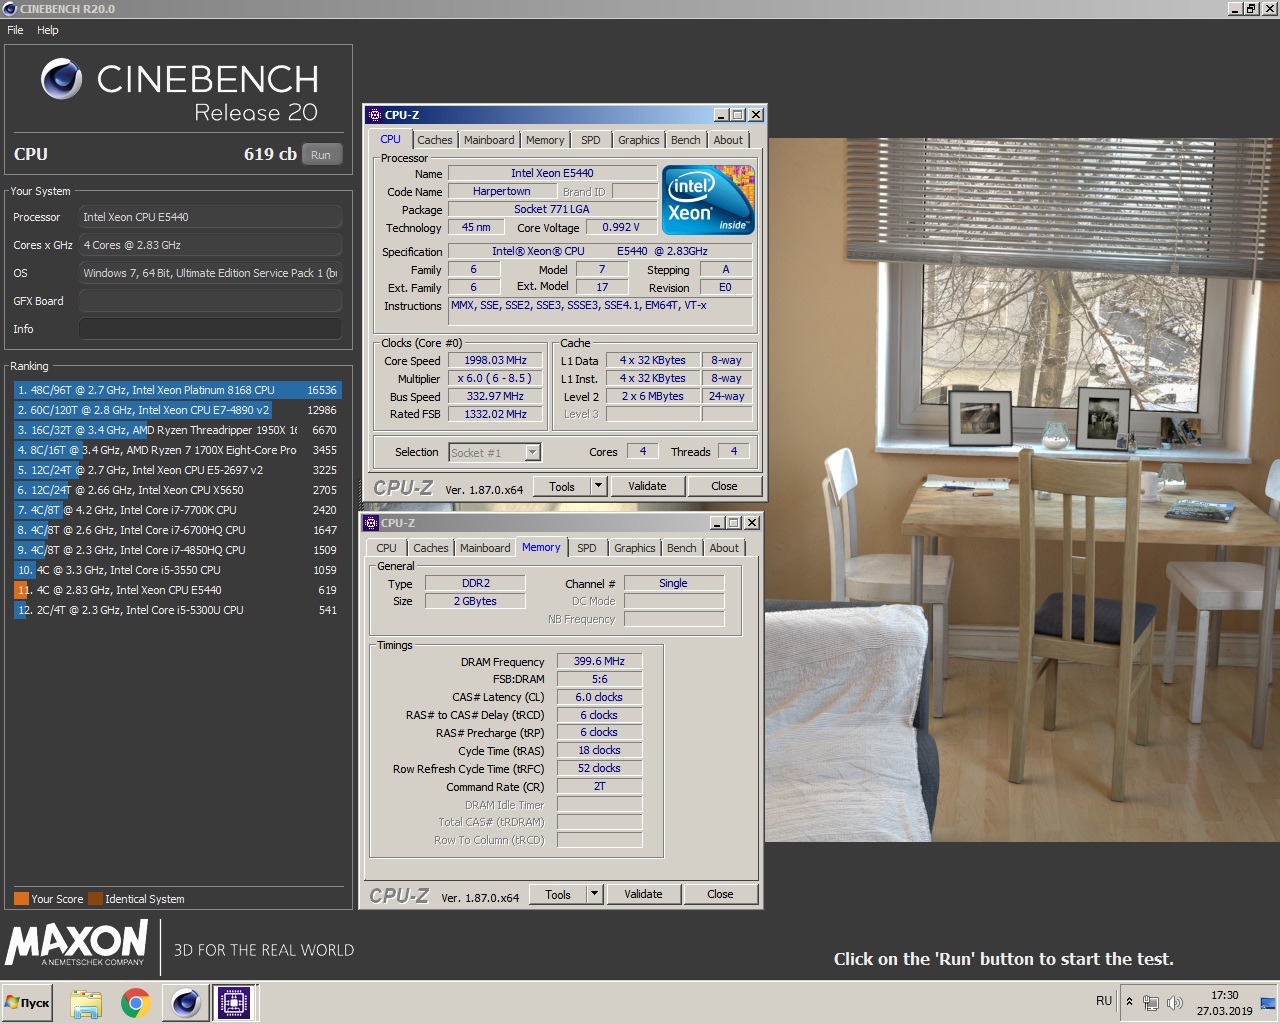Switch to Mainboard tab in upper CPU-Z
1280x1024 pixels.
[x=489, y=140]
